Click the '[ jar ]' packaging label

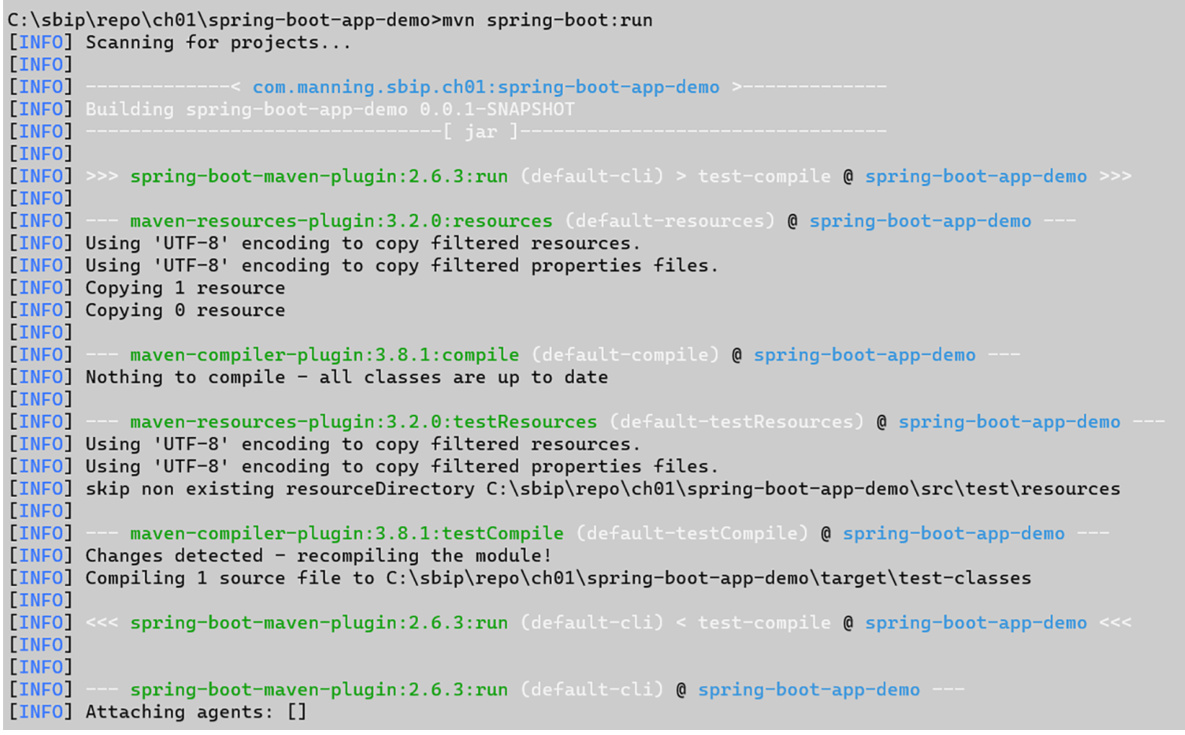[485, 131]
